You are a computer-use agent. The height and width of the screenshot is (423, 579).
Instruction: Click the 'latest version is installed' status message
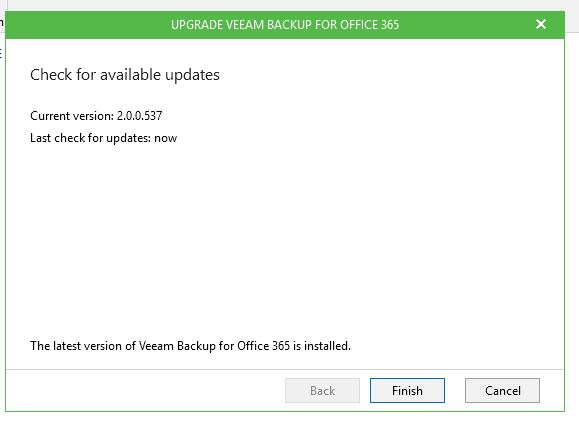[191, 346]
